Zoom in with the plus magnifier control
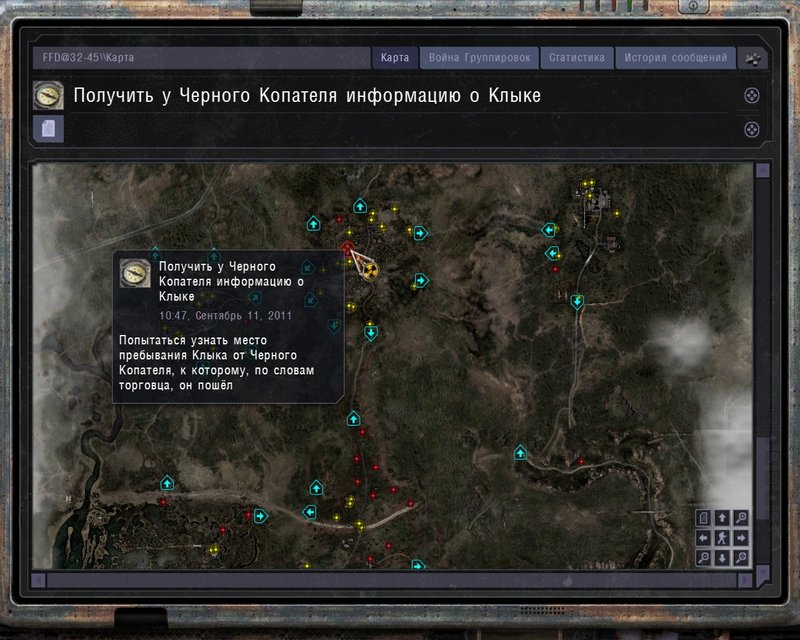This screenshot has height=640, width=800. coord(741,518)
